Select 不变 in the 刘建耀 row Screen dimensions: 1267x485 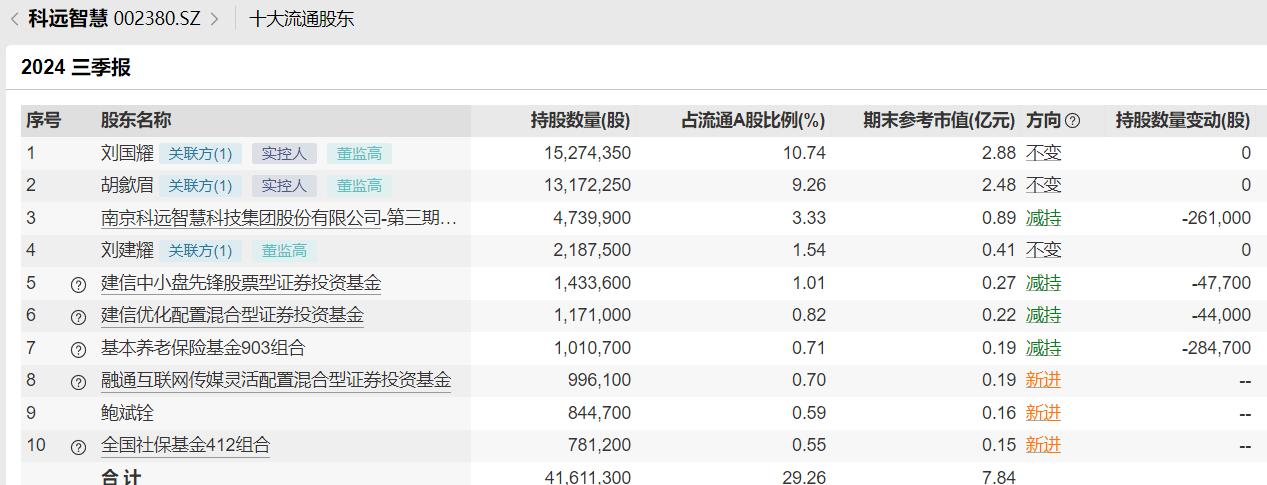pyautogui.click(x=1043, y=250)
